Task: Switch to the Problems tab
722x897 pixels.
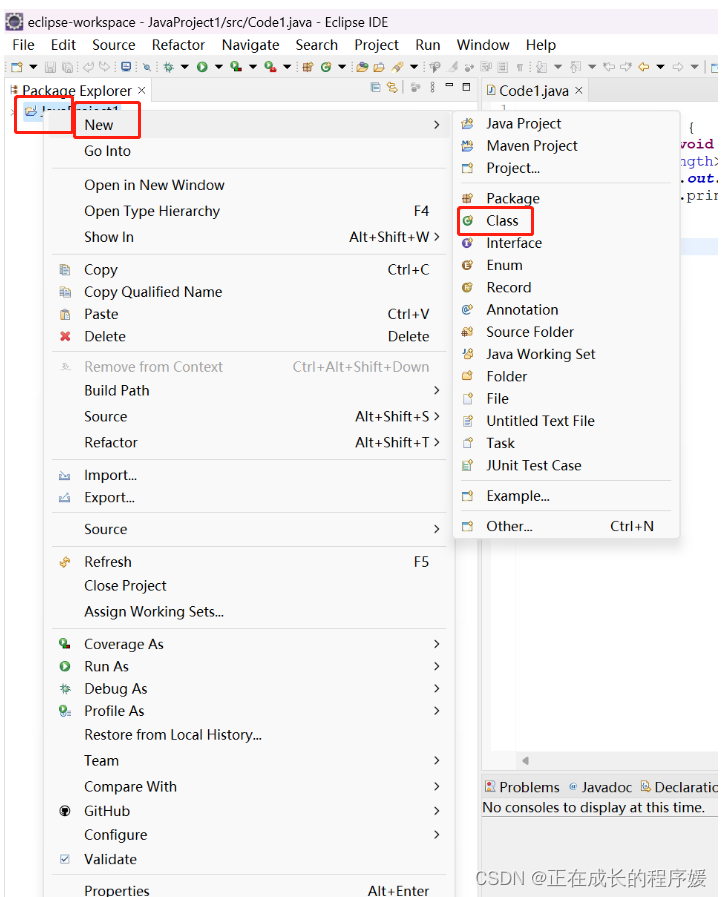Action: pyautogui.click(x=522, y=787)
